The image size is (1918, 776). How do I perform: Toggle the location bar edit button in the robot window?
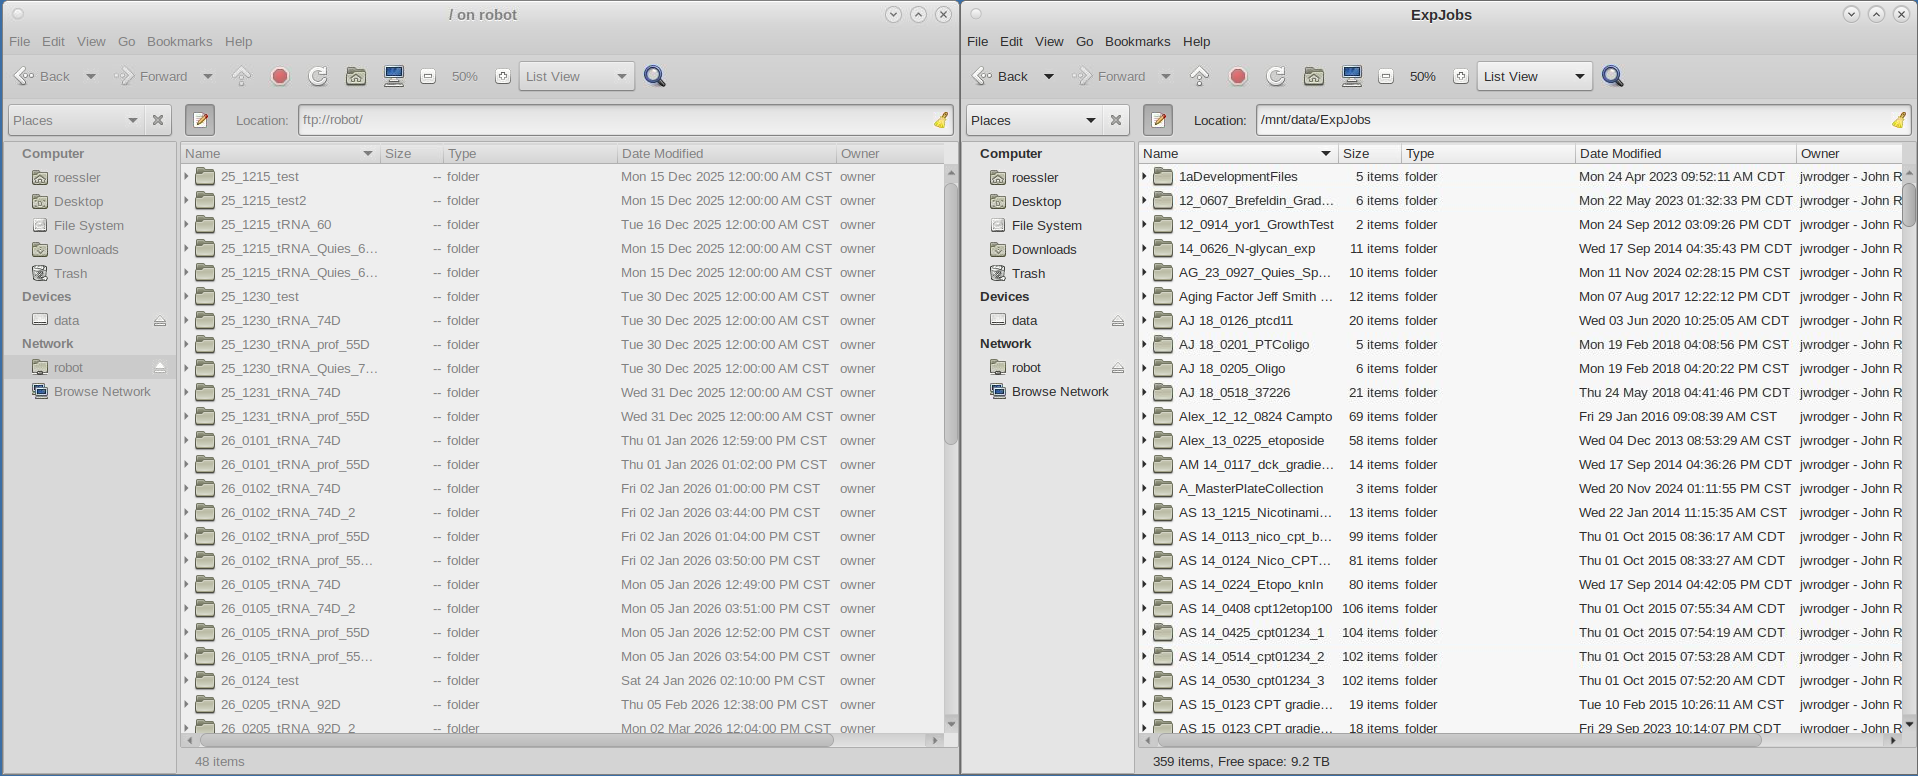point(200,120)
